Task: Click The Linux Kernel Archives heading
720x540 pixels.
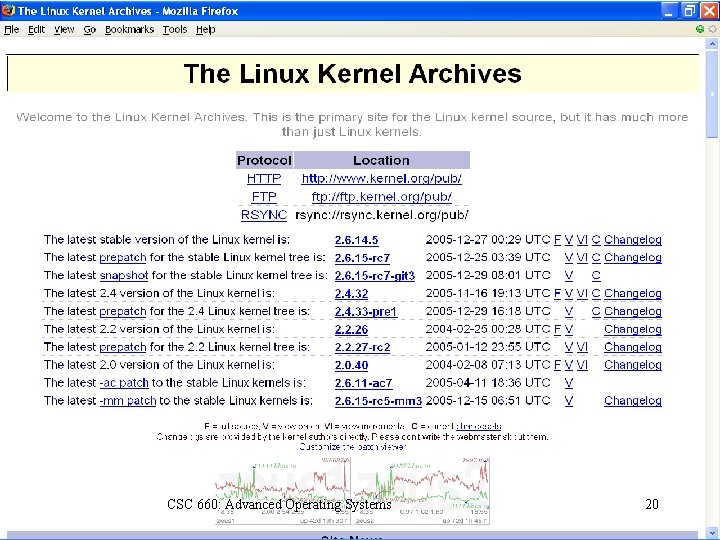Action: click(353, 73)
